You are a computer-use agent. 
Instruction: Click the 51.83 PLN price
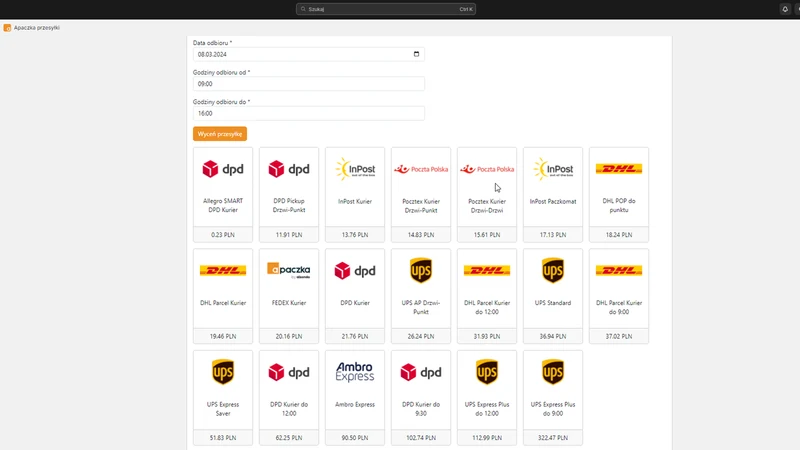(x=223, y=438)
